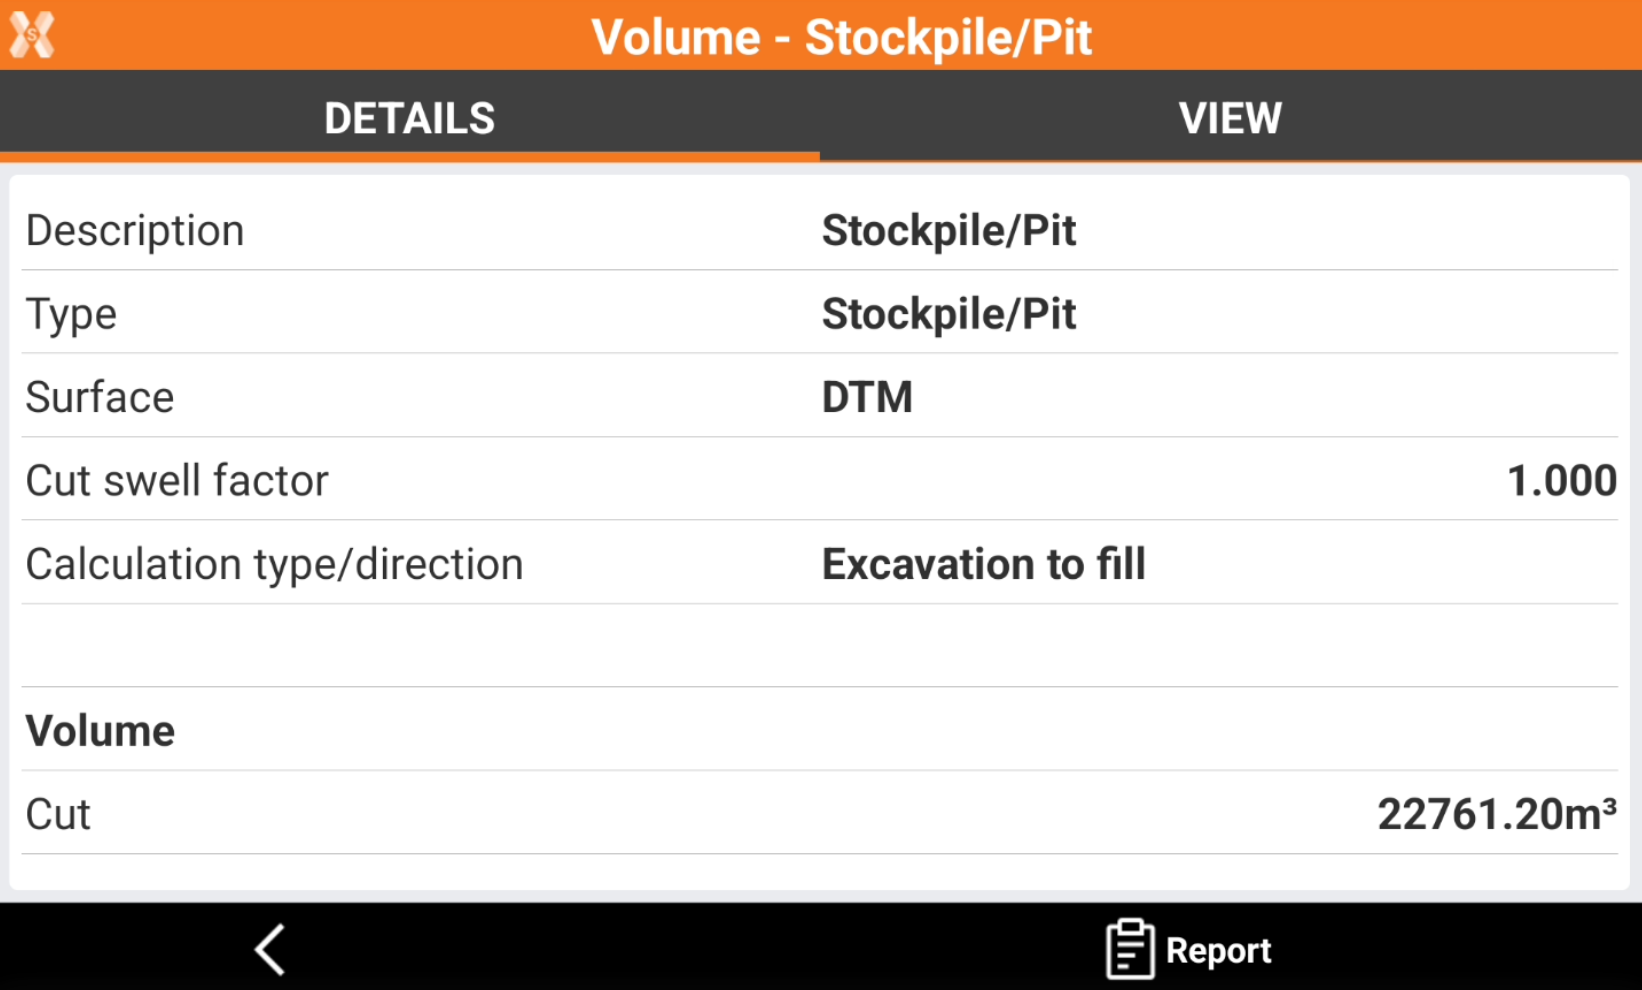The height and width of the screenshot is (990, 1642).
Task: Go back using the left arrow
Action: [271, 948]
